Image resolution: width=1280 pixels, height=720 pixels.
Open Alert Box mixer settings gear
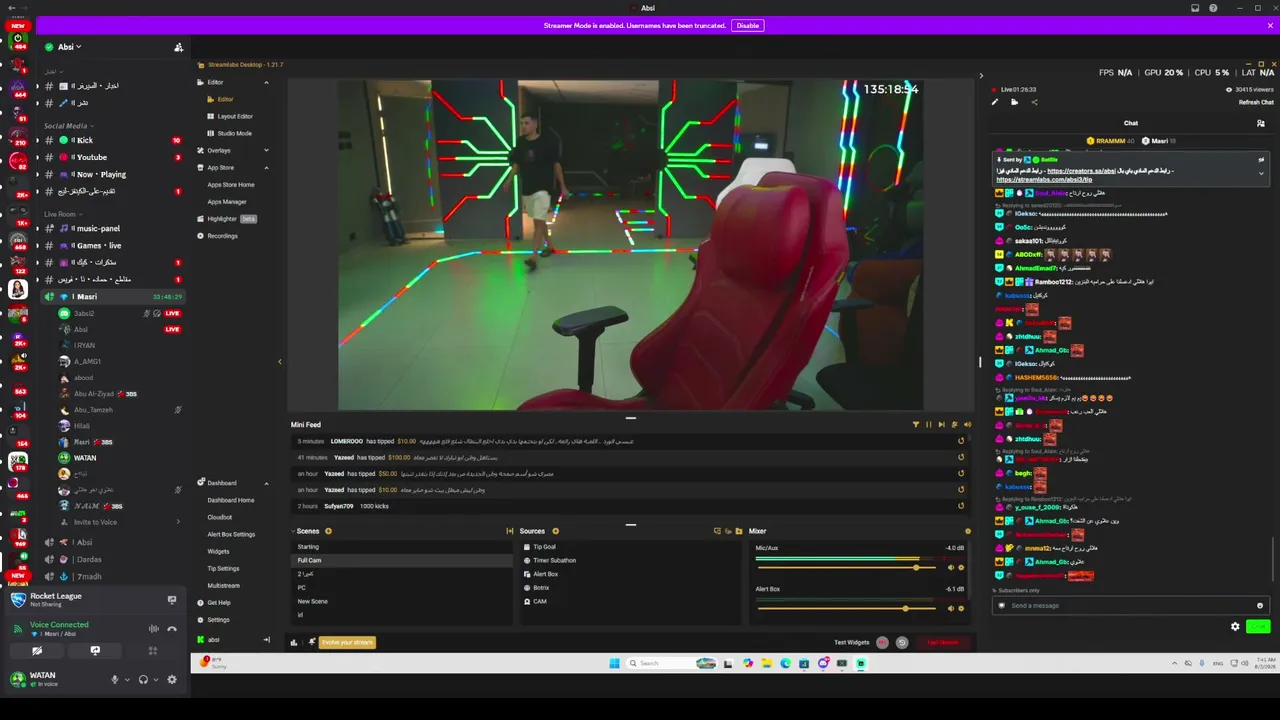click(961, 608)
